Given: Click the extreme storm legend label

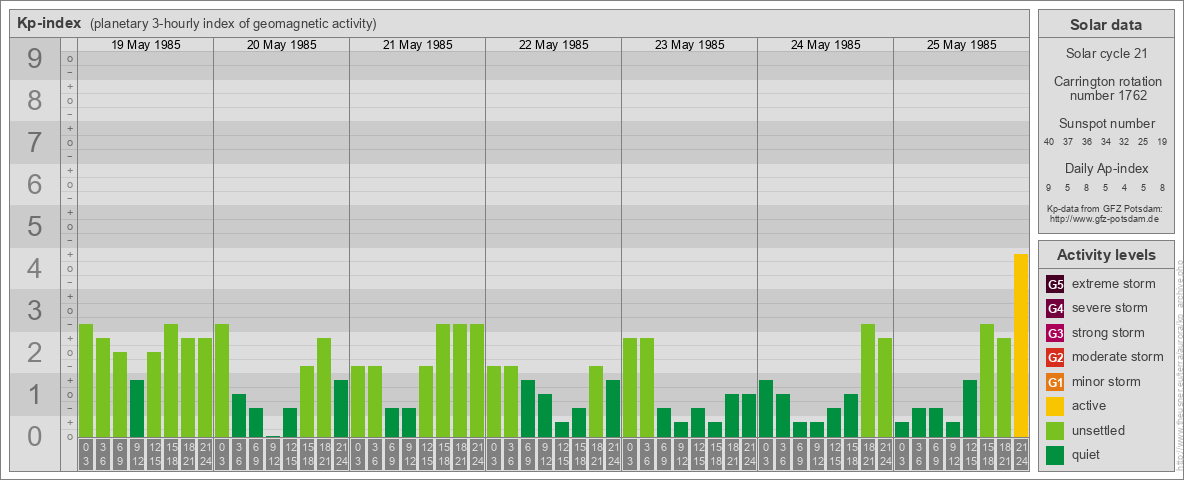Looking at the screenshot, I should [x=1114, y=285].
